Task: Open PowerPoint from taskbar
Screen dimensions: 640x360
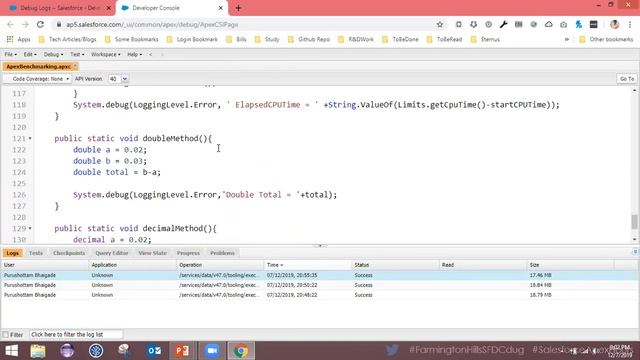Action: 182,351
